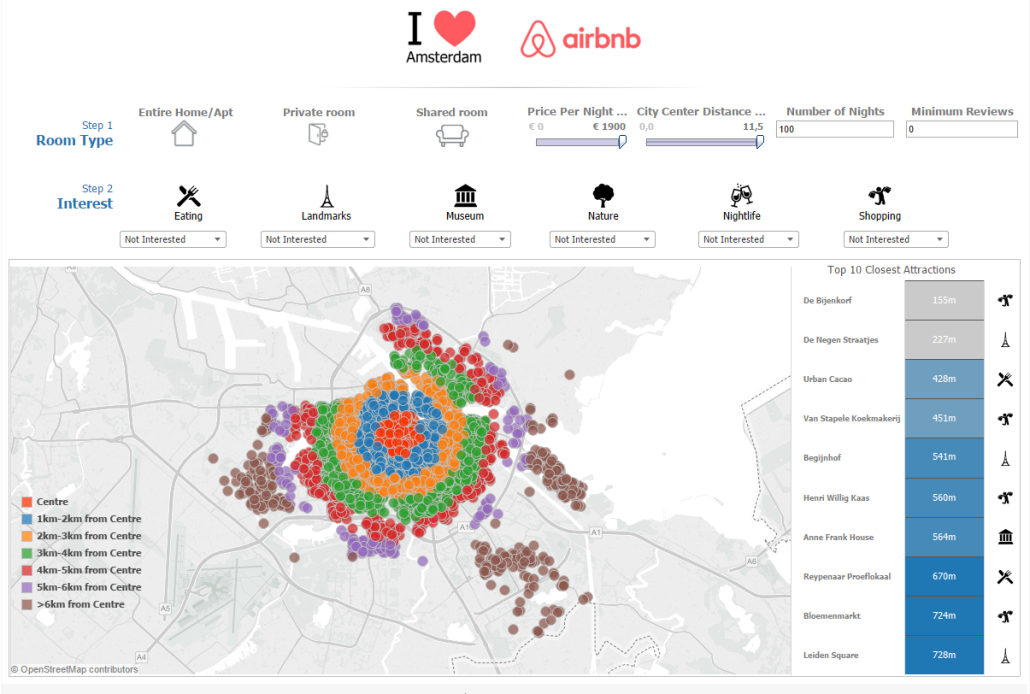Click the Shopping interest icon
Screen dimensions: 1030x694
880,196
